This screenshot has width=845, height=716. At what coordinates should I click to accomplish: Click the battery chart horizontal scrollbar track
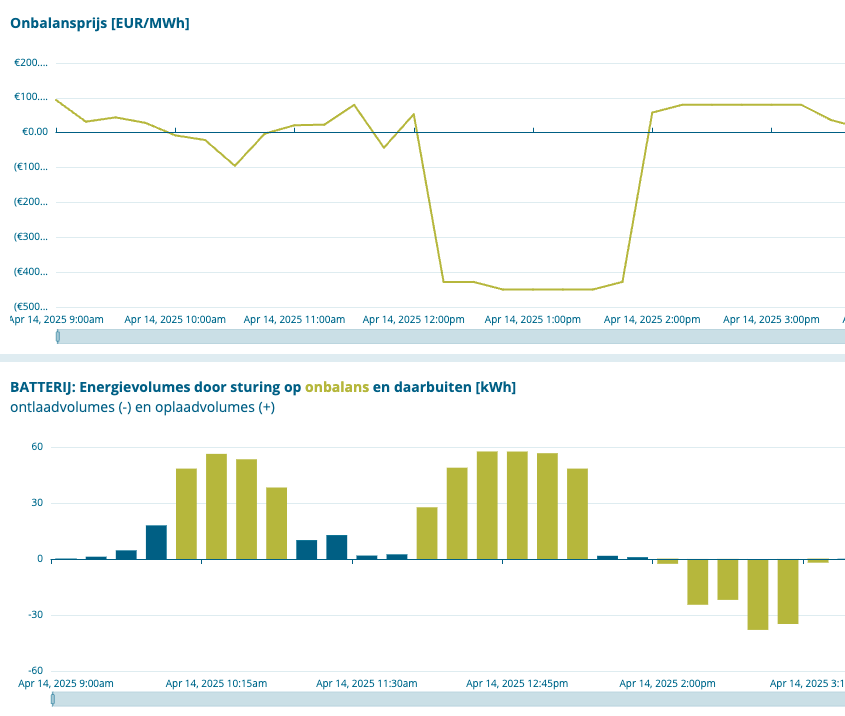450,699
